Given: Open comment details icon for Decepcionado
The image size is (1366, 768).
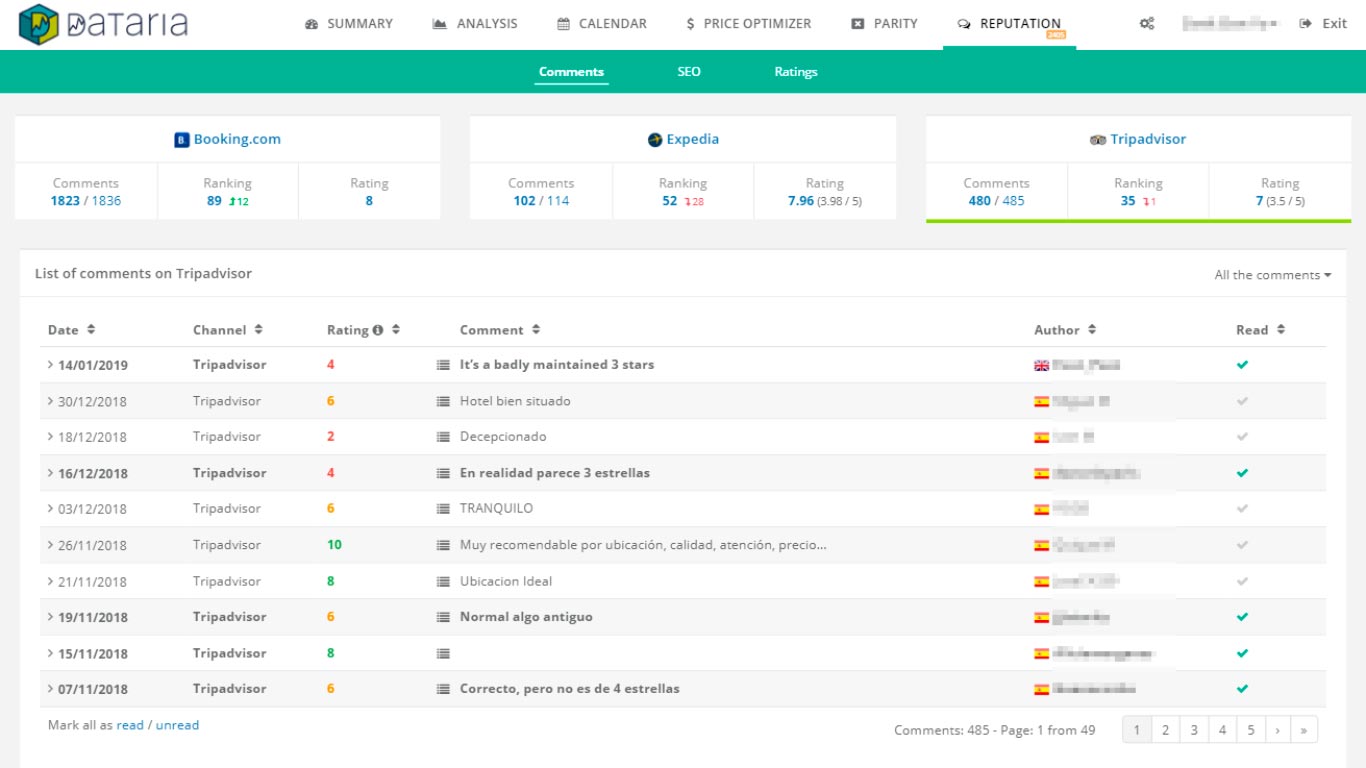Looking at the screenshot, I should click(443, 437).
